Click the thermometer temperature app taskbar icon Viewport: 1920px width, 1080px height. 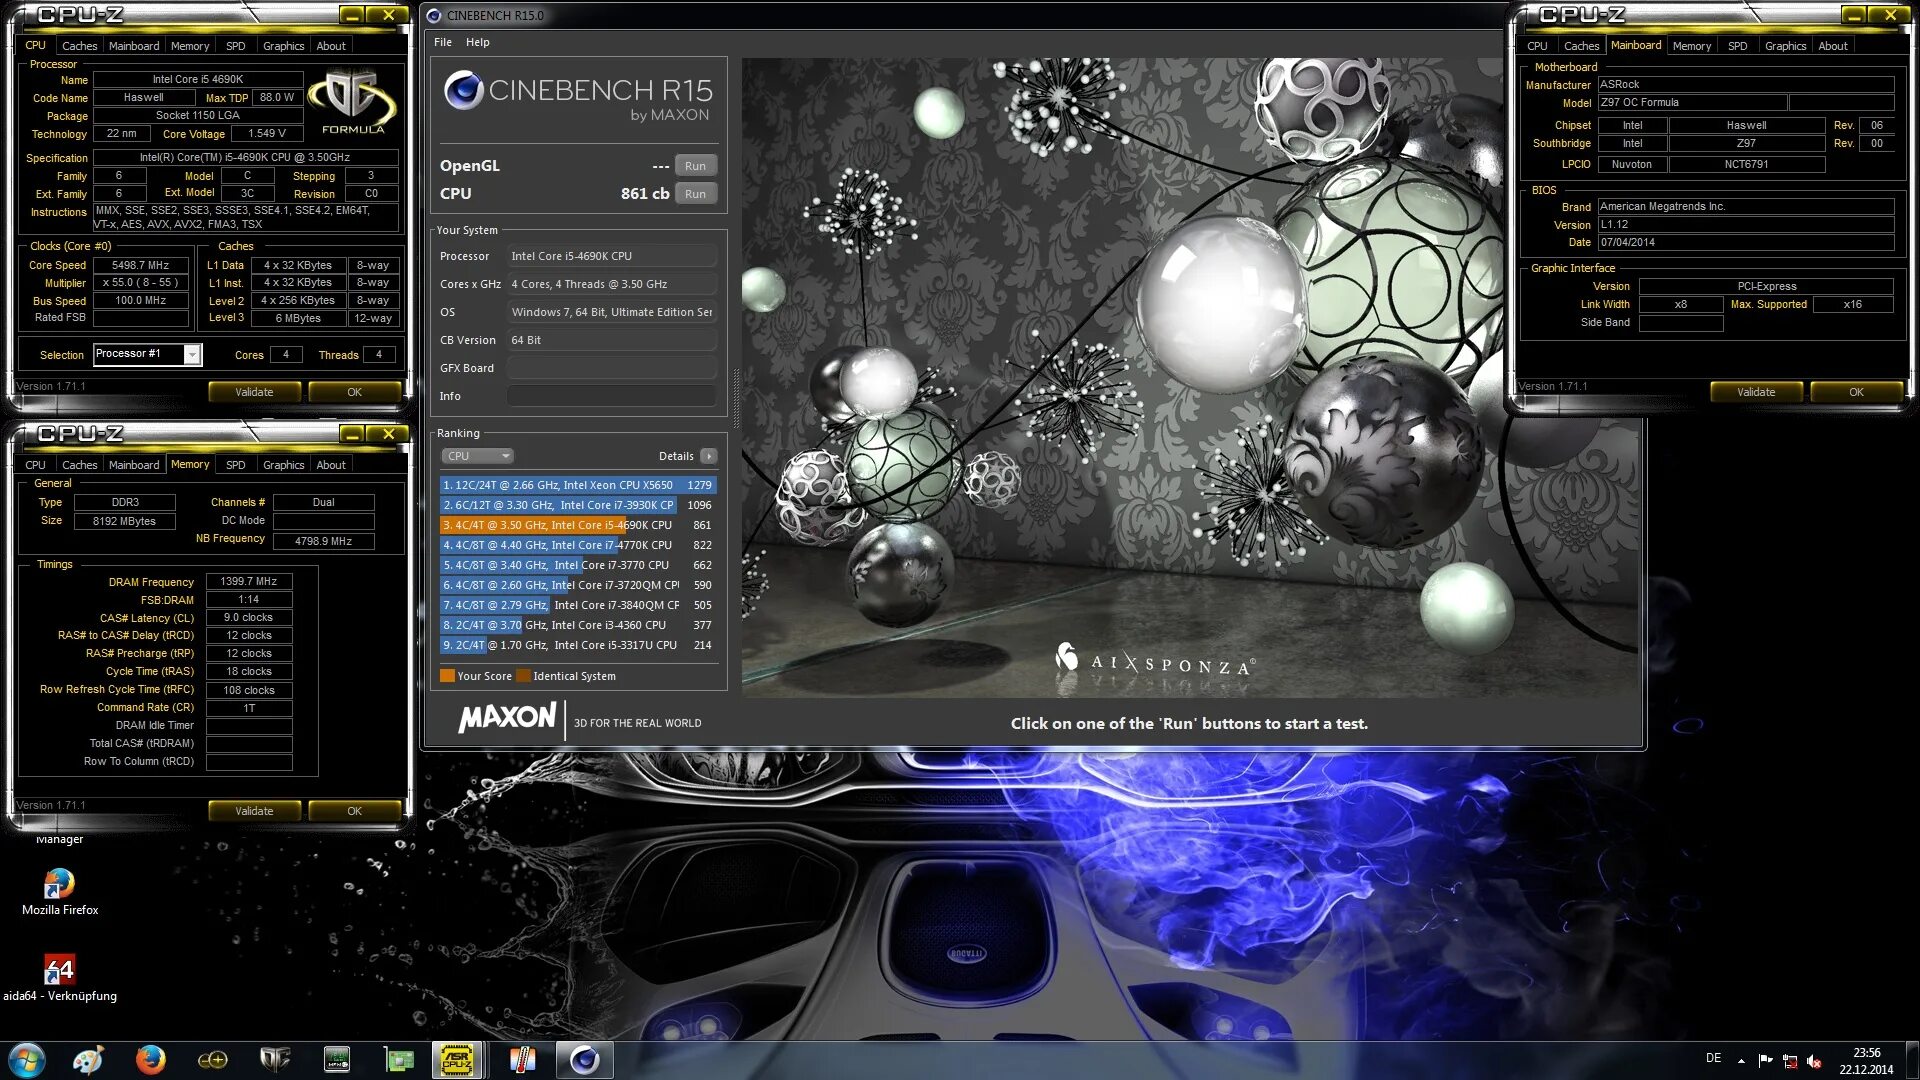[x=522, y=1060]
